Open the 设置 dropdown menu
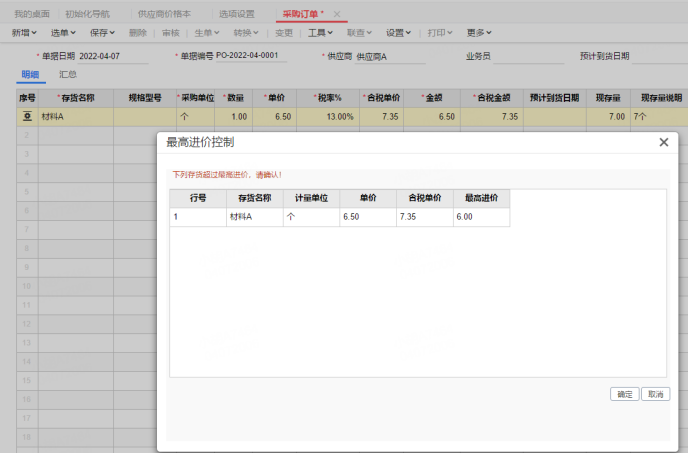This screenshot has height=454, width=688. (x=401, y=33)
